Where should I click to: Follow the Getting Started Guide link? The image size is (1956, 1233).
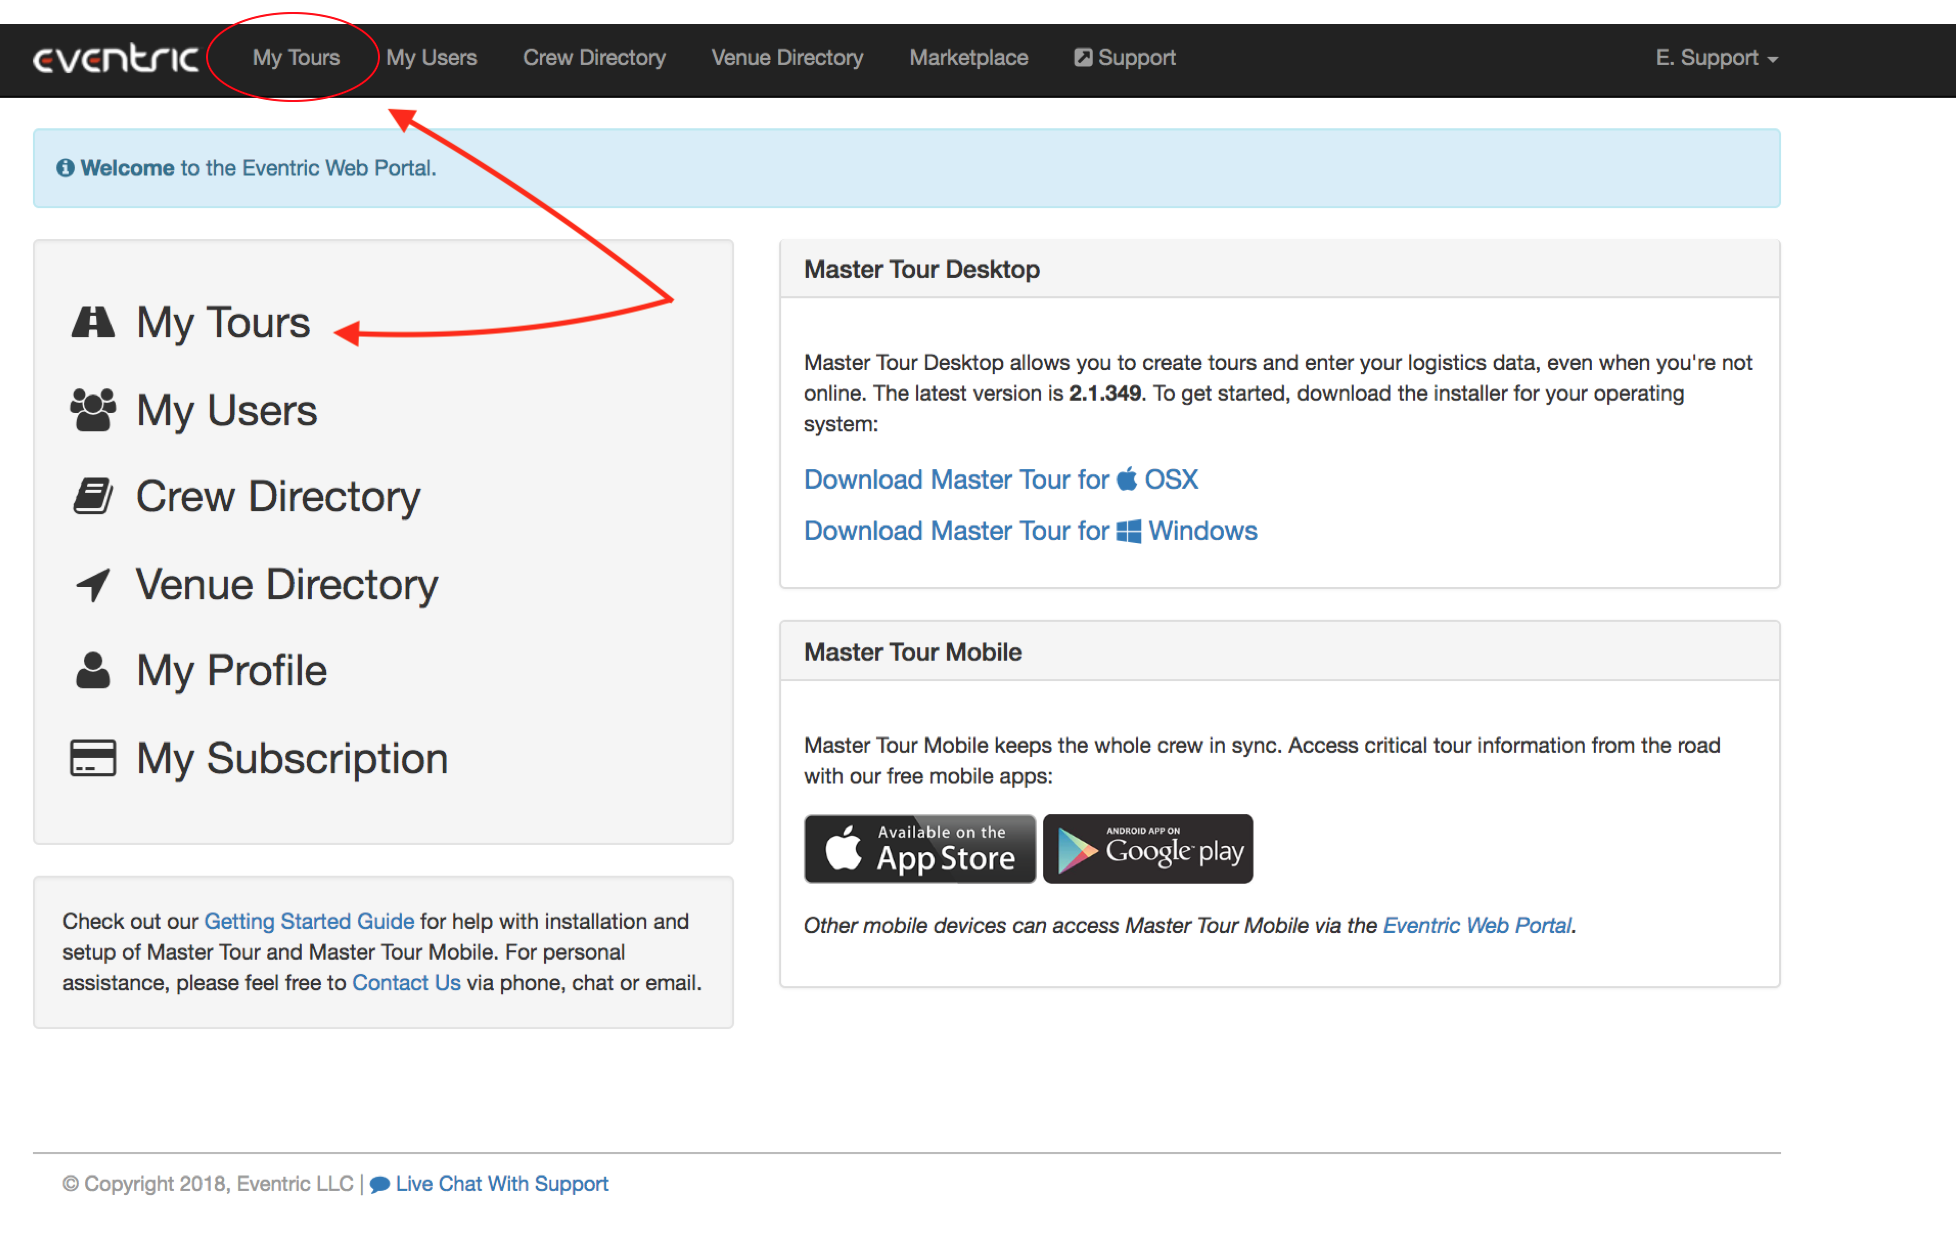(x=309, y=921)
